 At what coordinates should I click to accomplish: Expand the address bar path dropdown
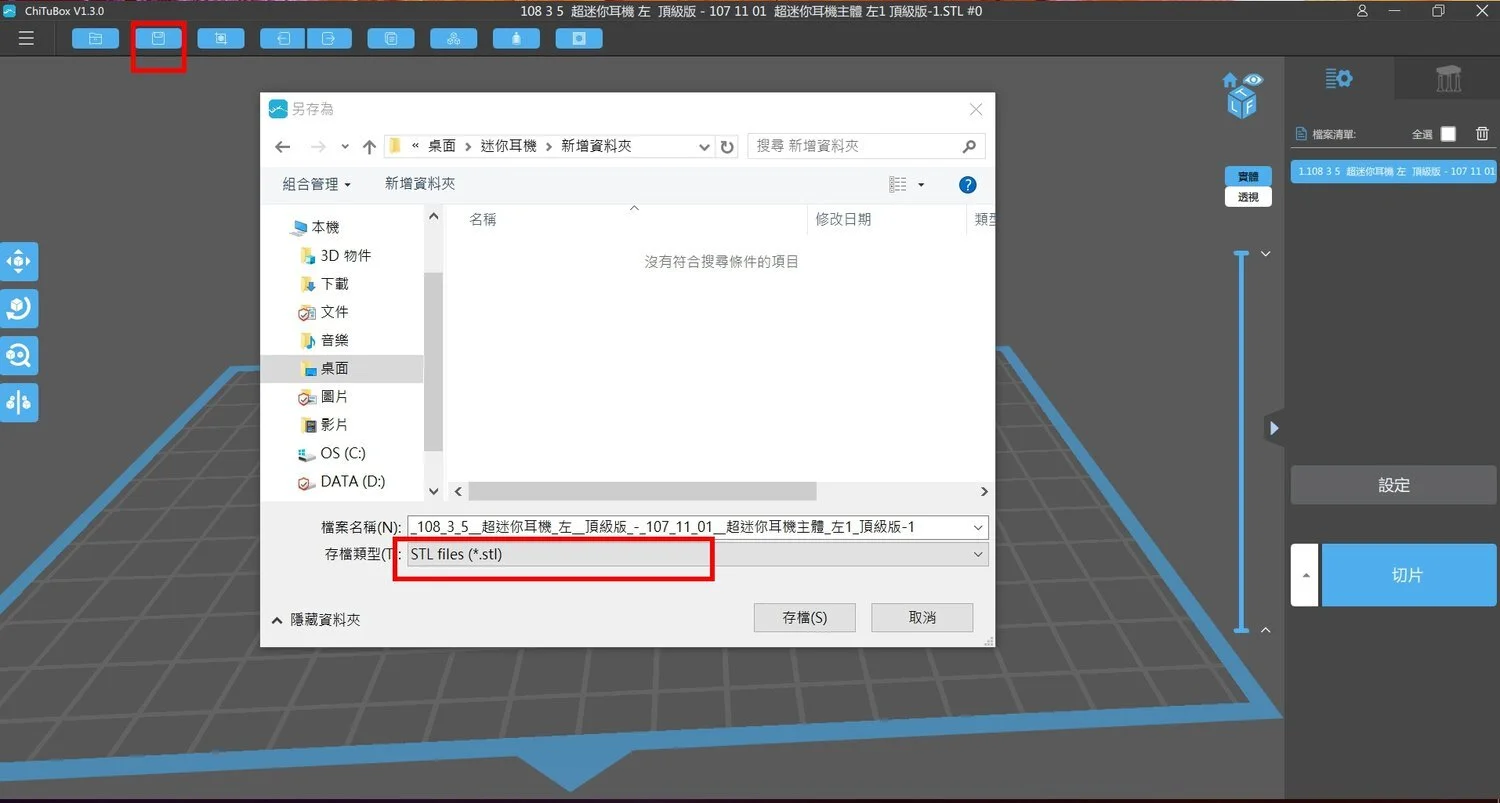pos(705,146)
